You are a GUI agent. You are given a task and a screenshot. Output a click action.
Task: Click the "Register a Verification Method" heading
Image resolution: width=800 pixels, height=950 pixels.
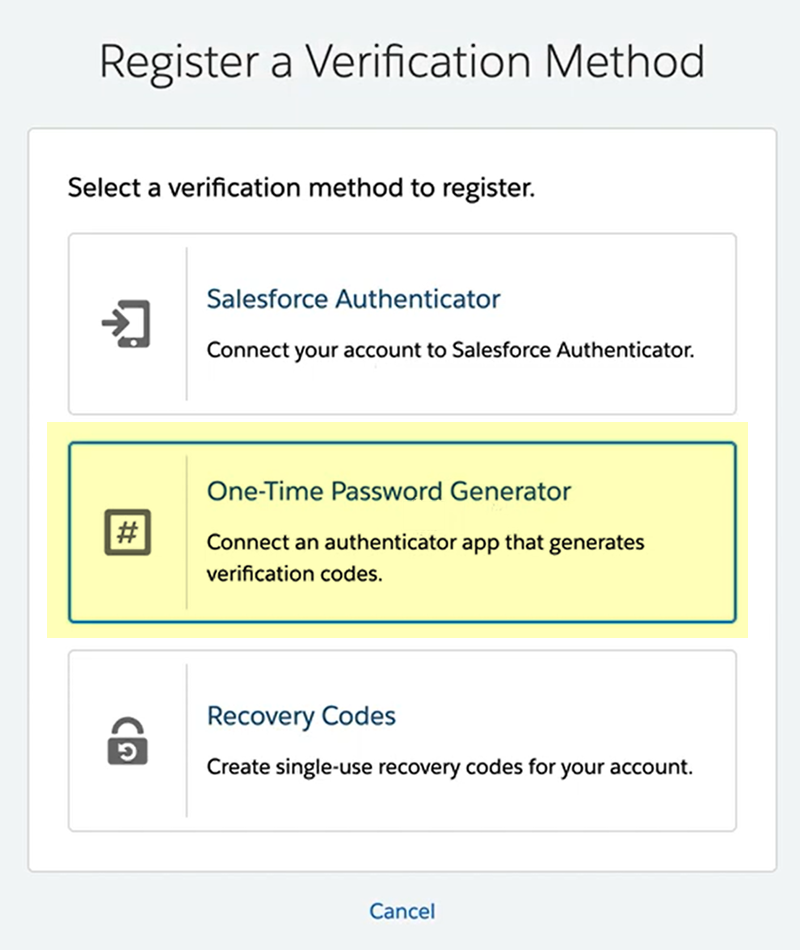click(x=402, y=61)
